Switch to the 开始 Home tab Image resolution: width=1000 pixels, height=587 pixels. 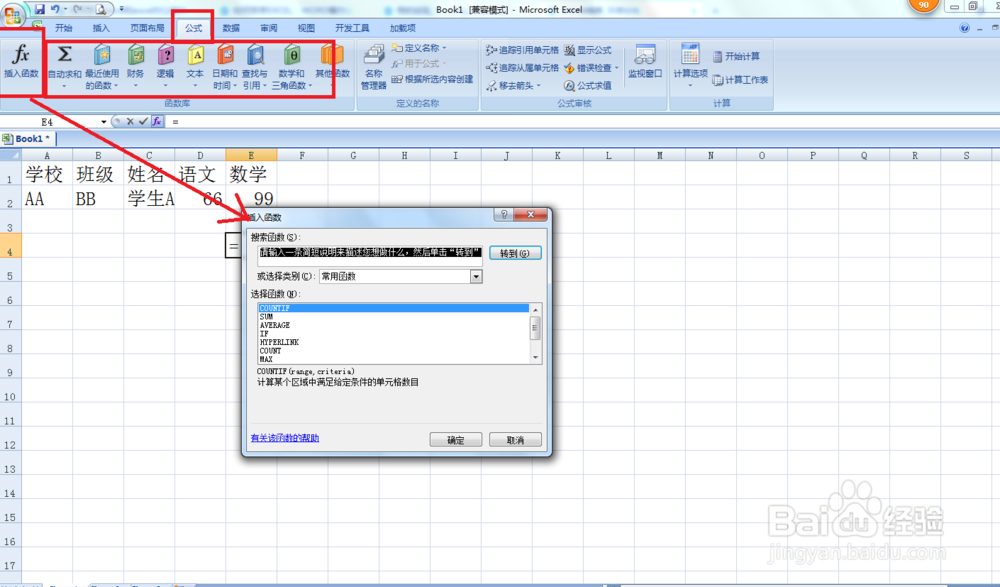64,28
